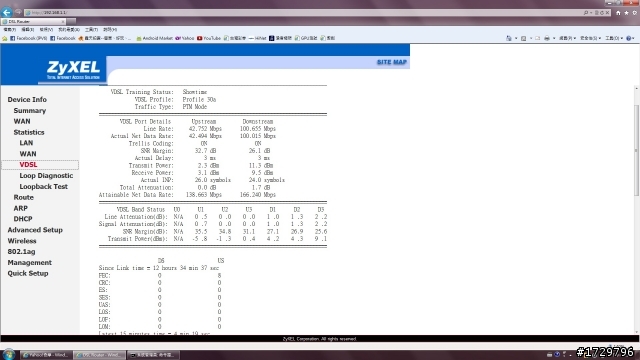Click the browser Back arrow button

(x=7, y=12)
